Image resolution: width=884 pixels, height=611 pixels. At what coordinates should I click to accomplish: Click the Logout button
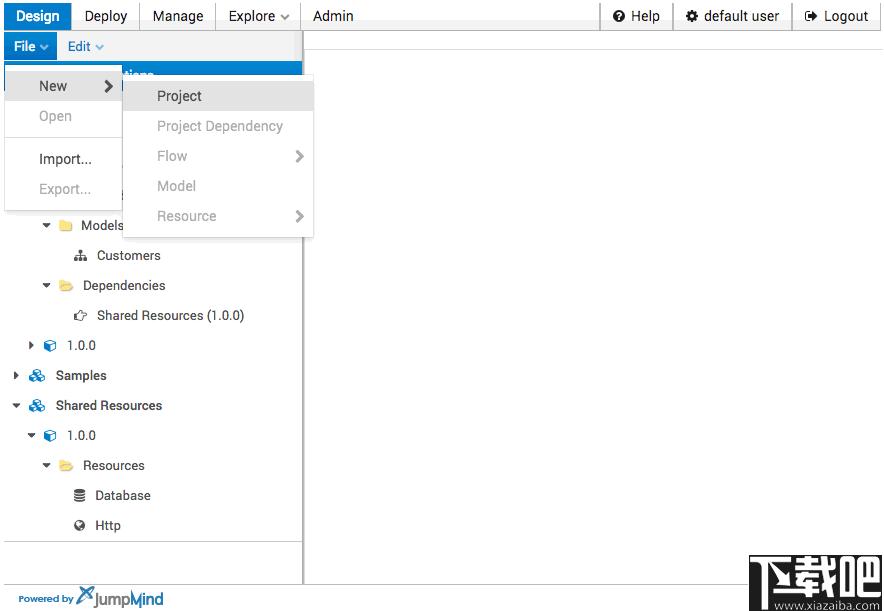837,16
